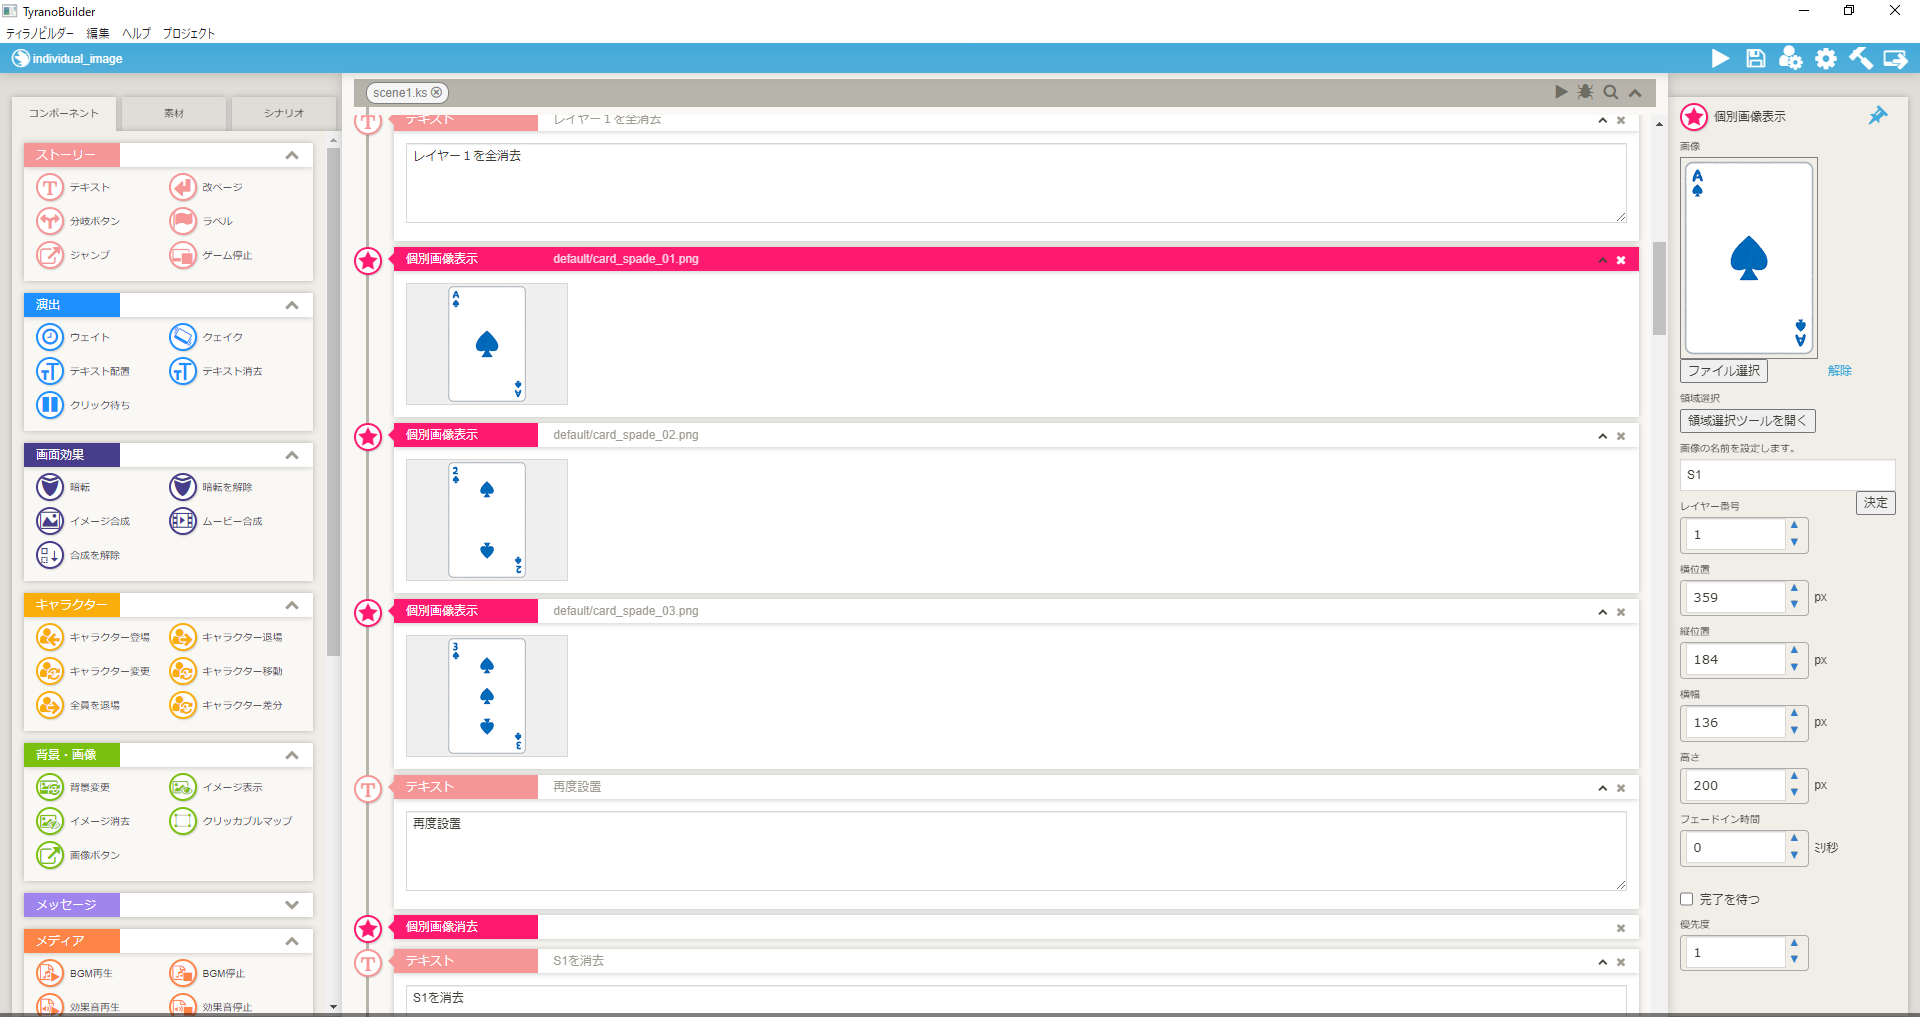Enable the 完了を待つ checkbox

coord(1687,899)
